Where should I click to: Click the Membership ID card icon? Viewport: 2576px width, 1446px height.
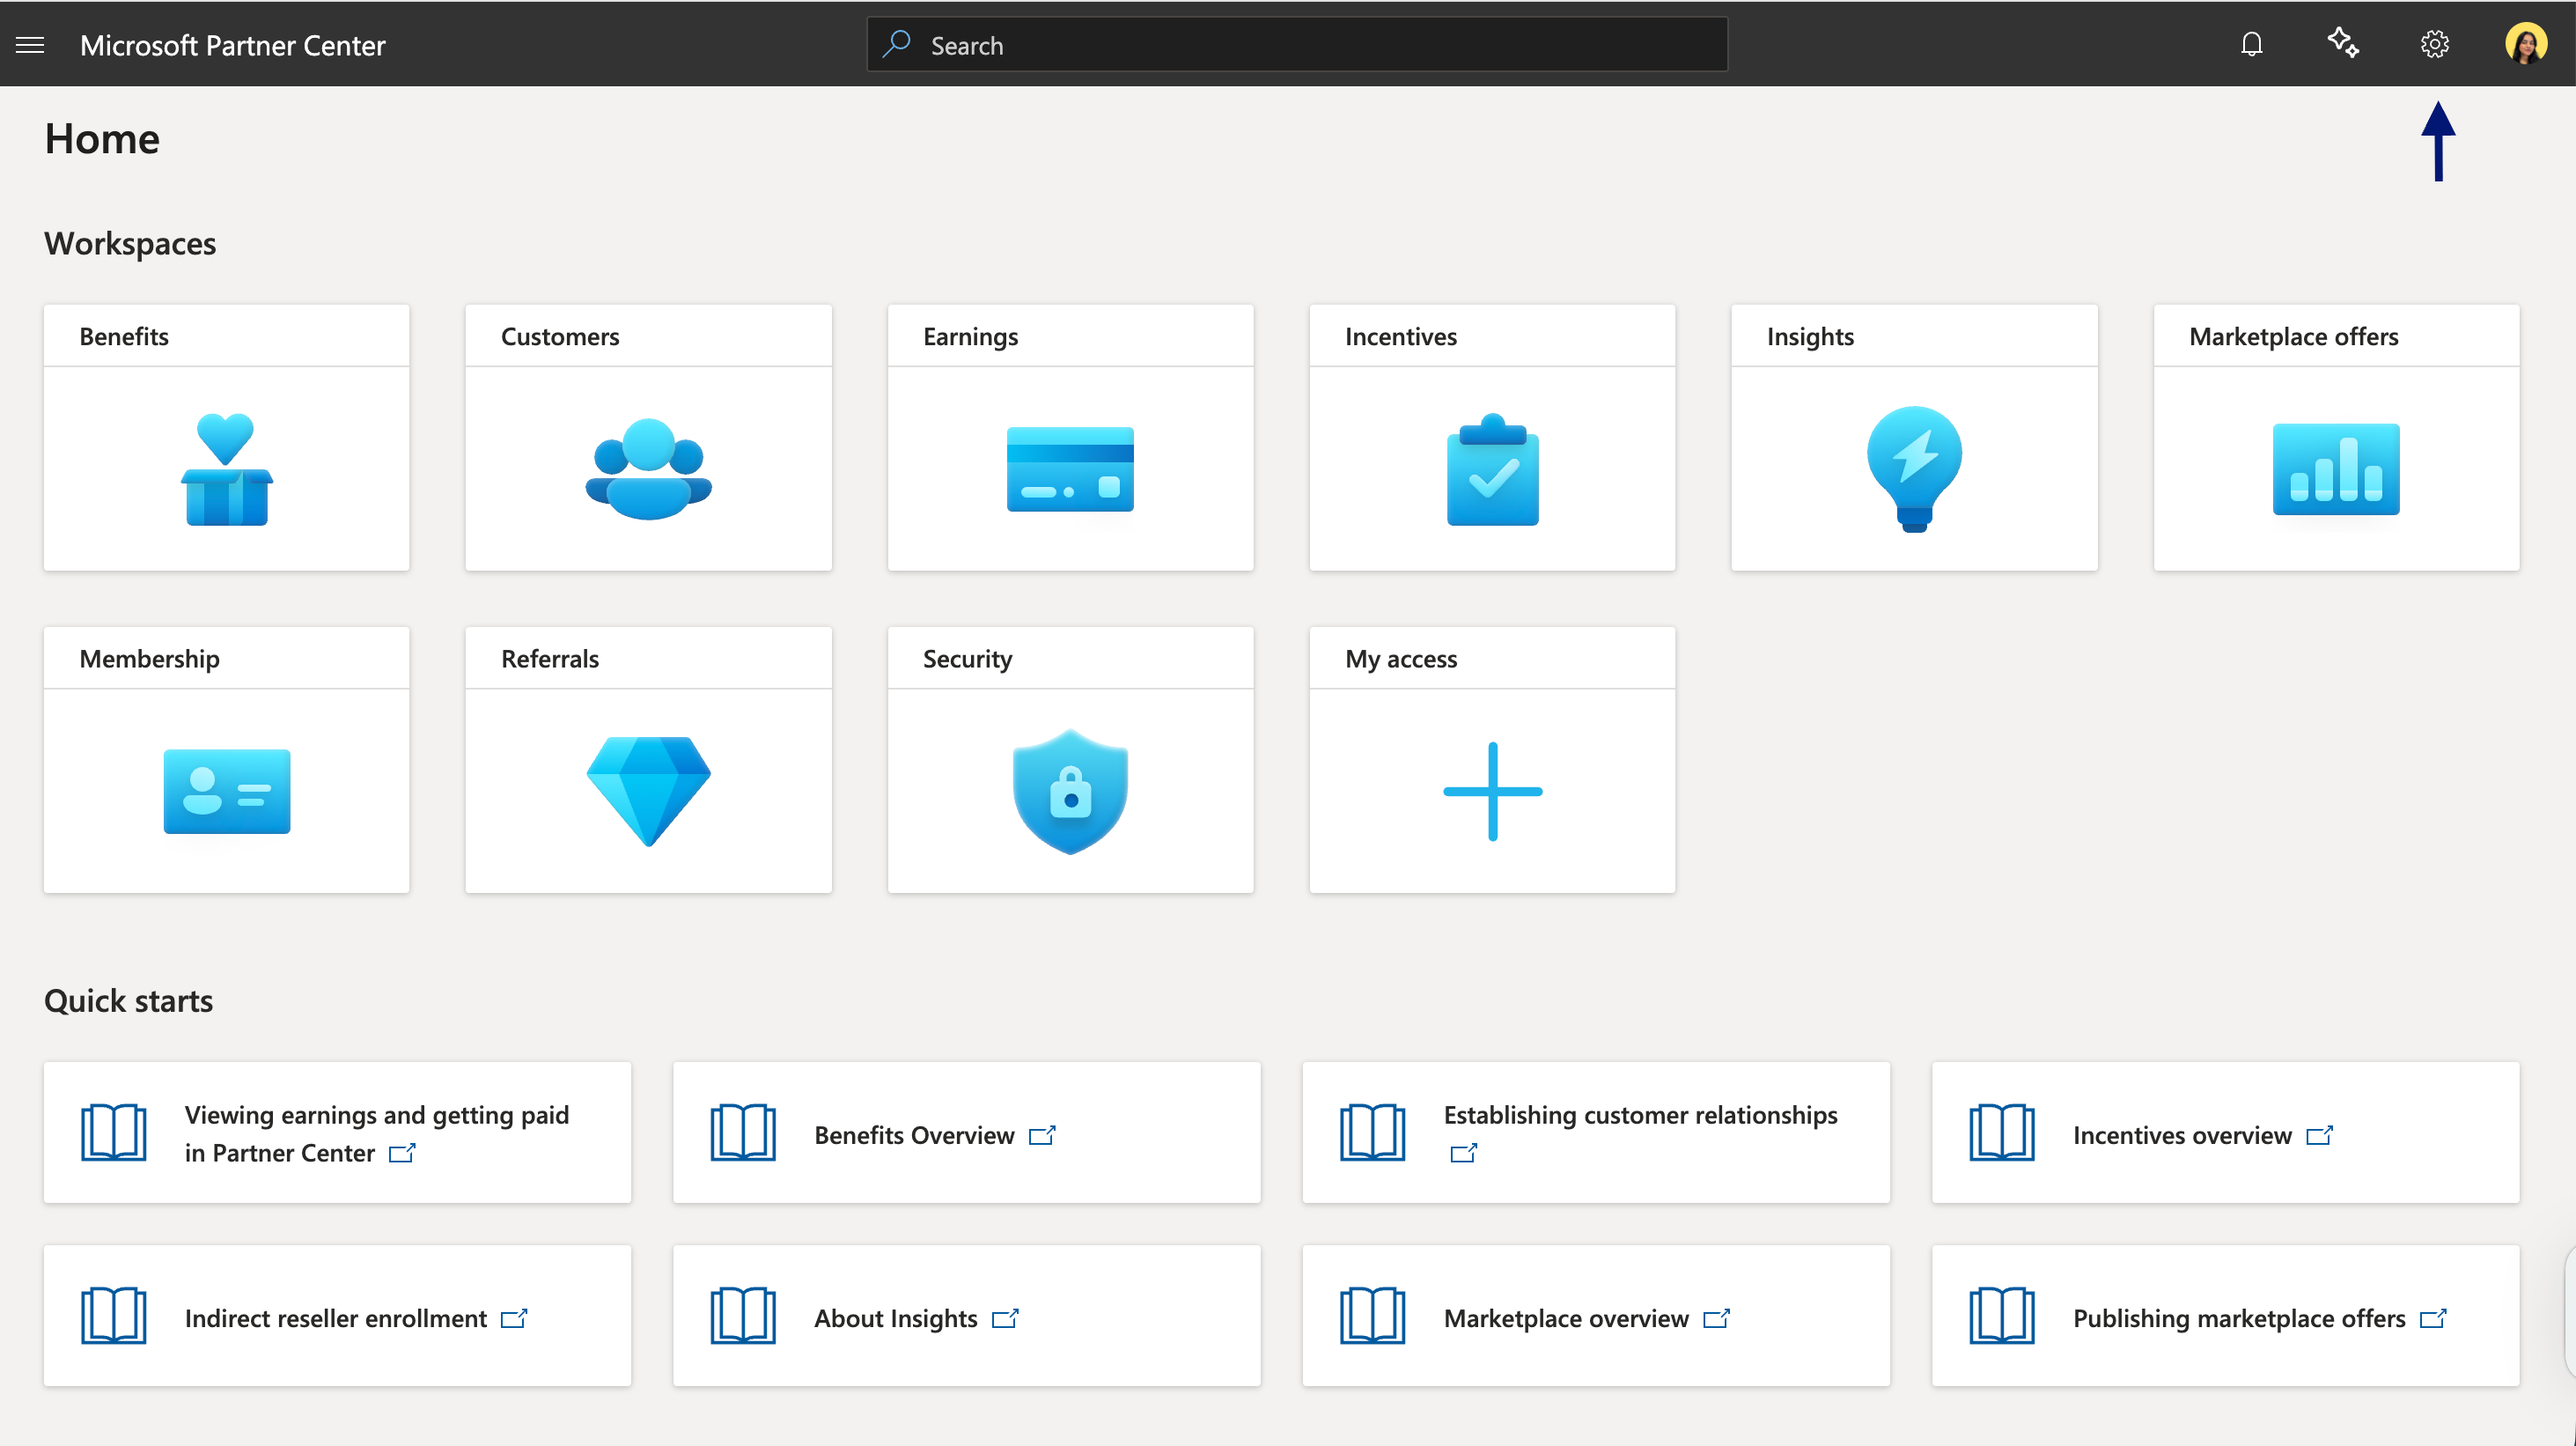(226, 791)
